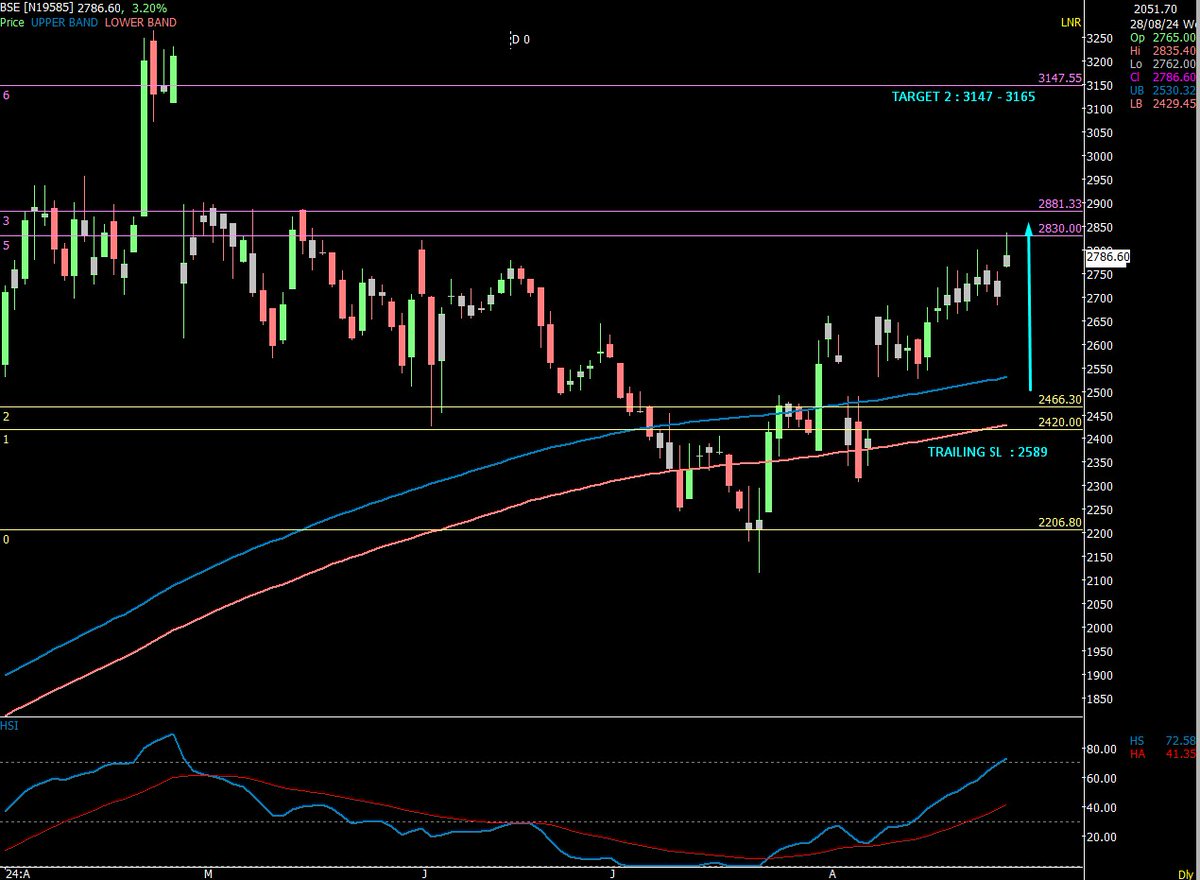Click level marker 5 on left edge
1200x880 pixels.
pyautogui.click(x=6, y=245)
